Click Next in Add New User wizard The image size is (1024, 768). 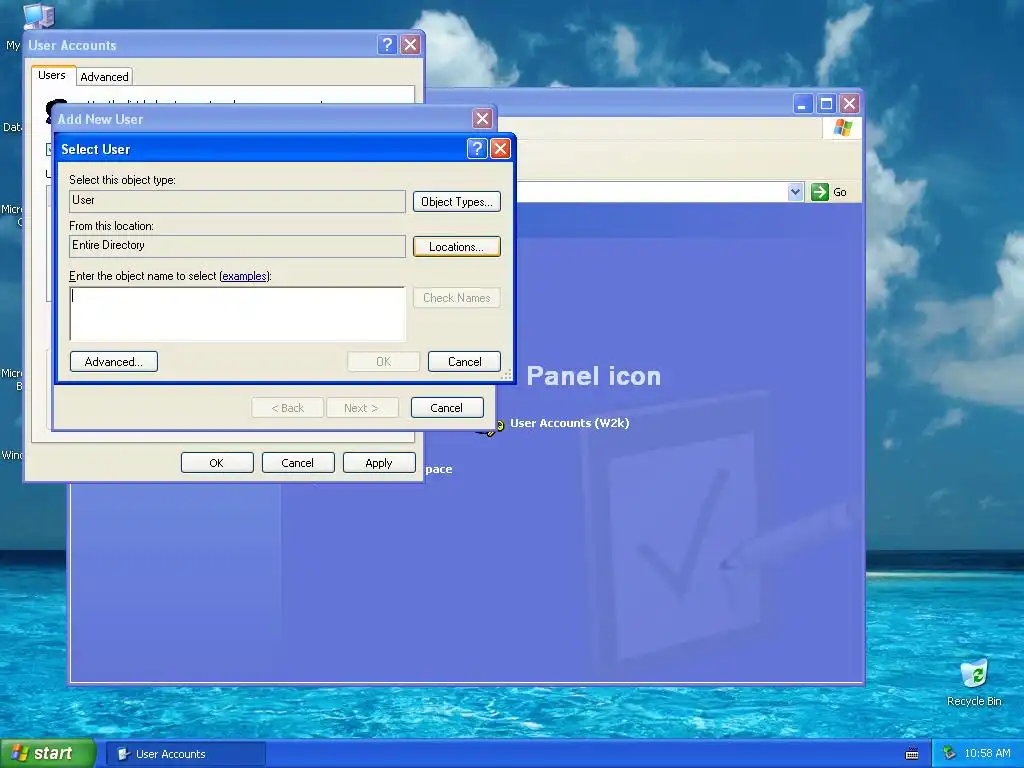[362, 408]
